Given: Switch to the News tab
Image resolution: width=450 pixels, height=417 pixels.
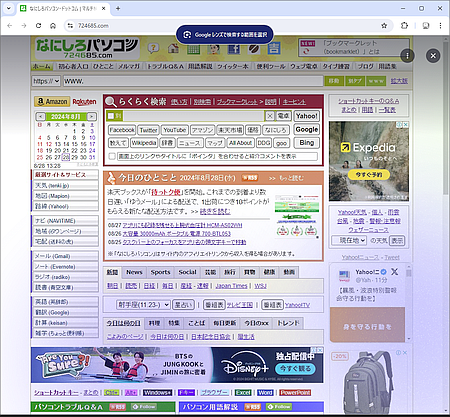Looking at the screenshot, I should pos(134,272).
